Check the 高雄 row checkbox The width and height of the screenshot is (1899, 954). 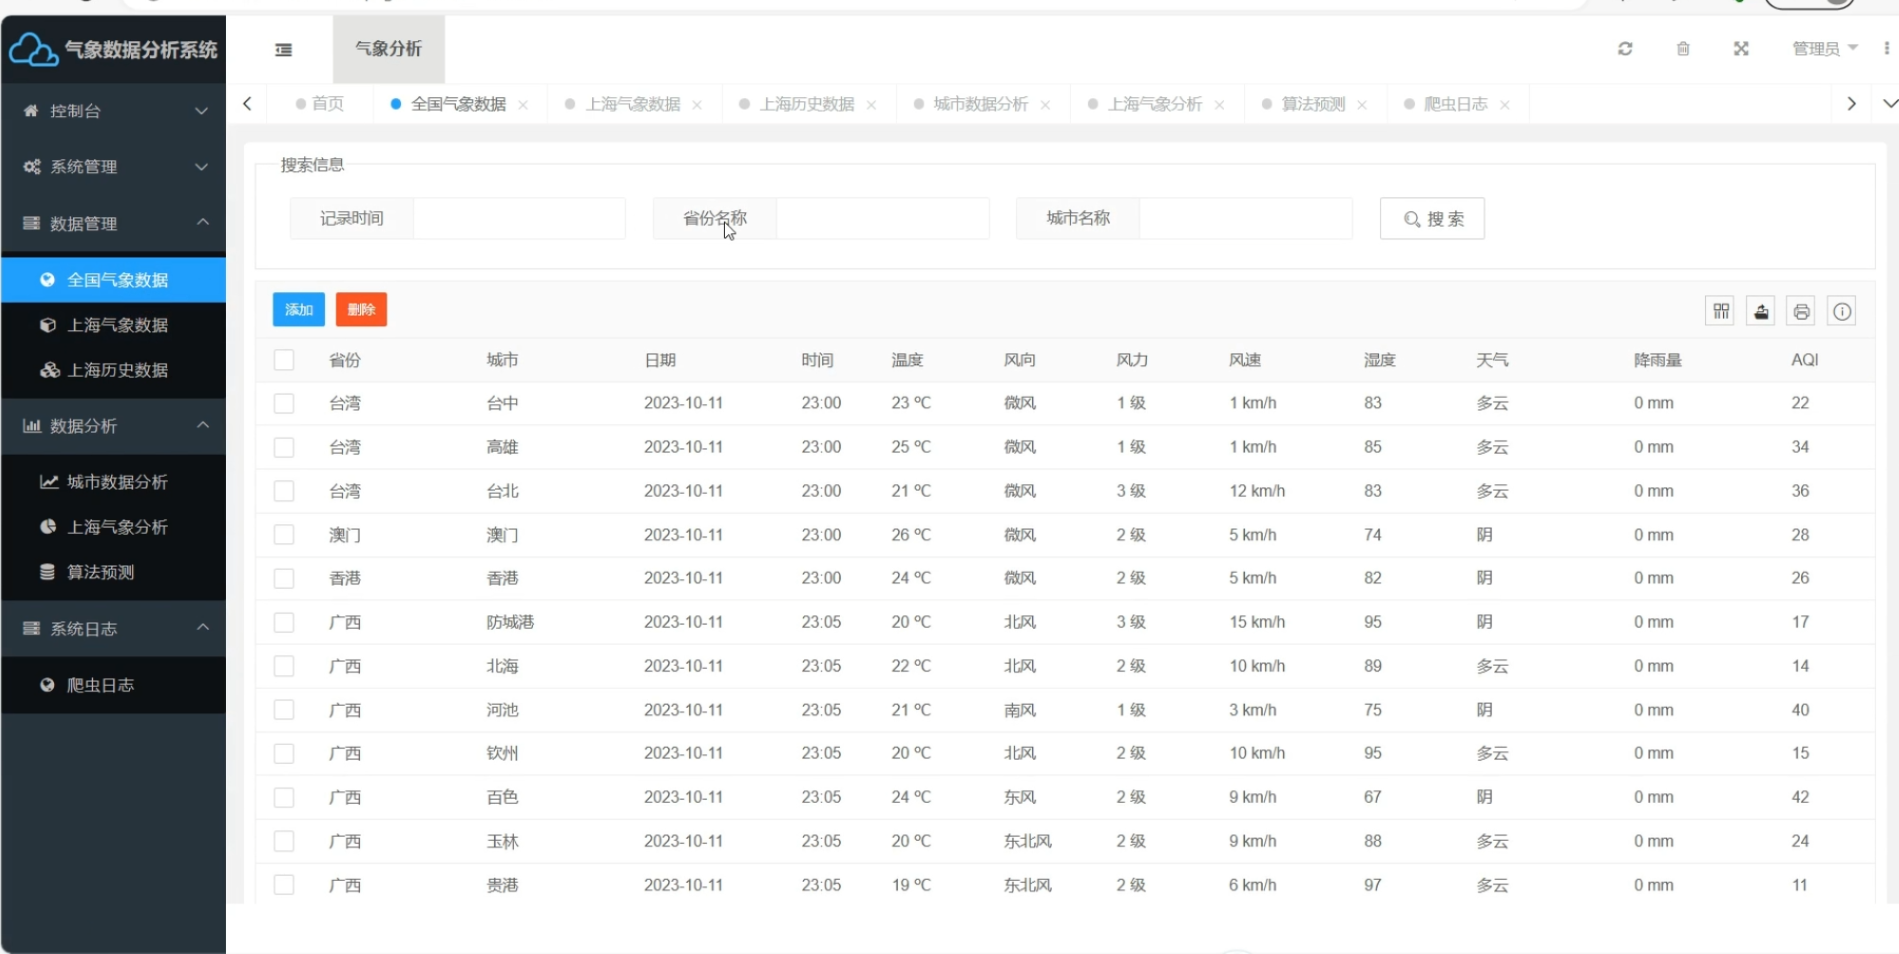pos(284,447)
